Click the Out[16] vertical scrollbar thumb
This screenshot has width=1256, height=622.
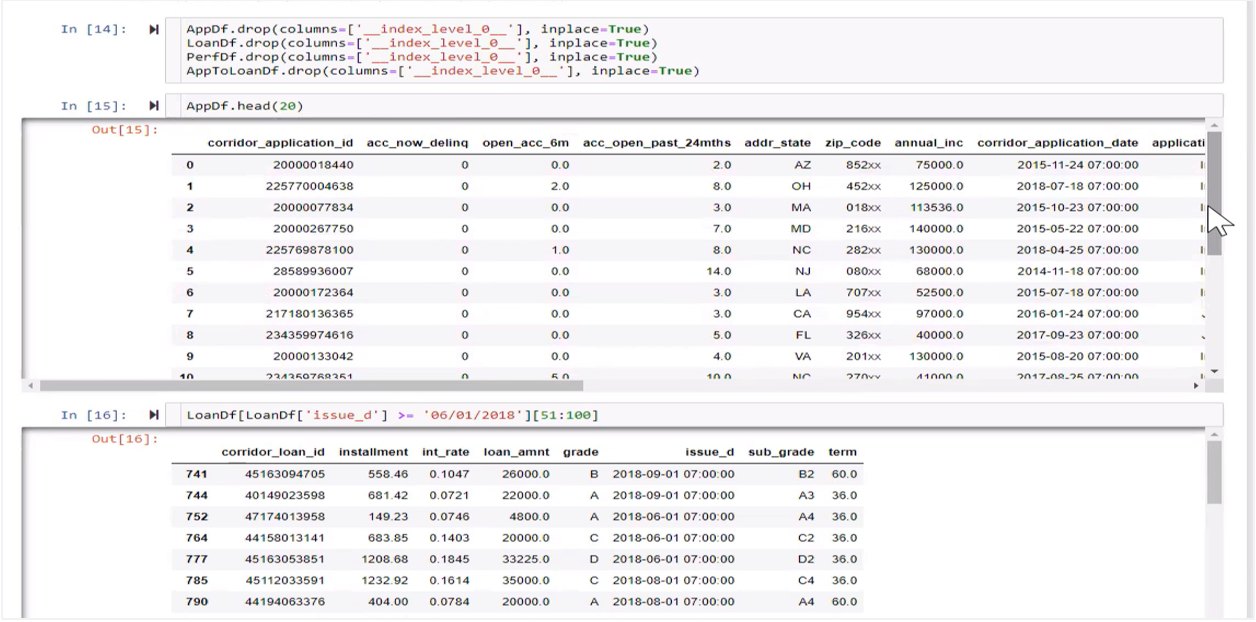point(1214,472)
